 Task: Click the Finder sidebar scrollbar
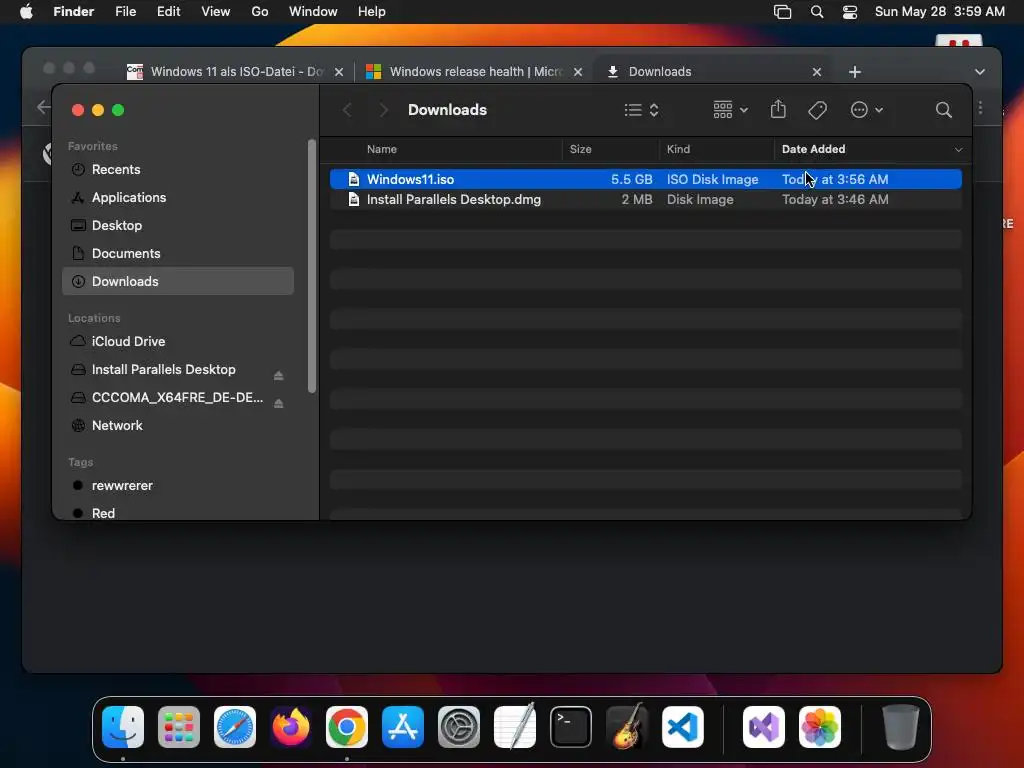click(312, 266)
